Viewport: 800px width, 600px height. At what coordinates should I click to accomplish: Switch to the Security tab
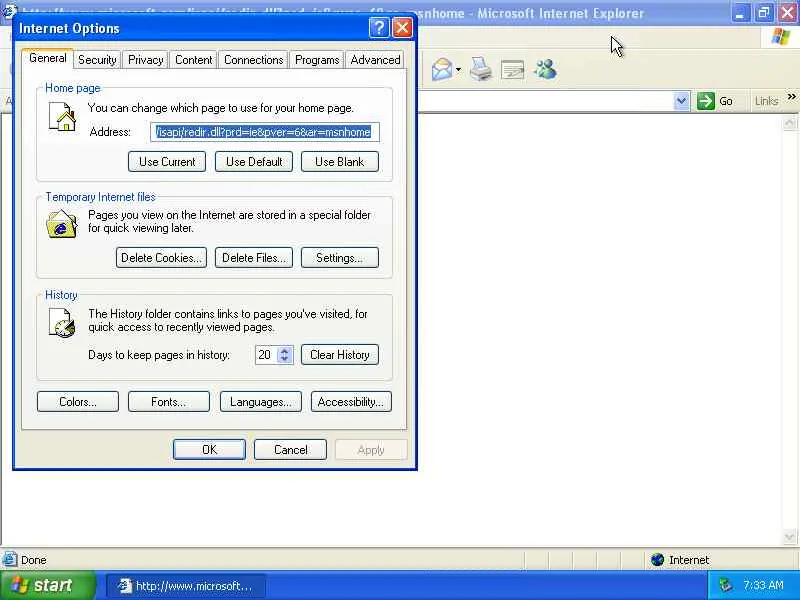[97, 60]
